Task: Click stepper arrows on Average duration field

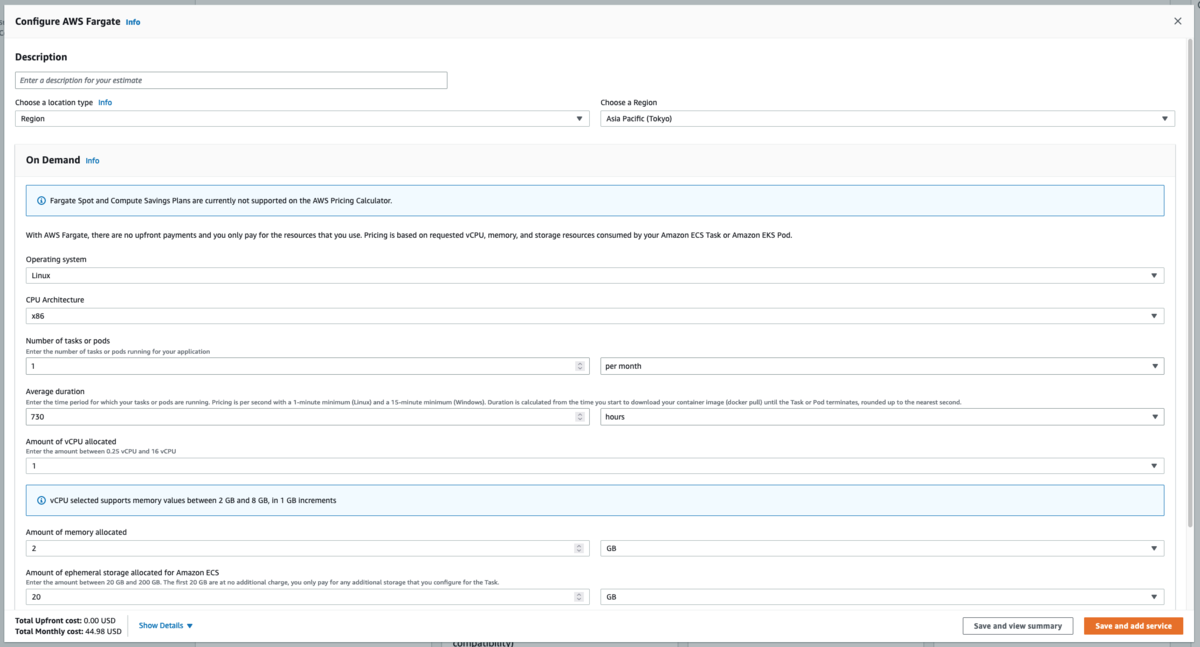Action: coord(580,416)
